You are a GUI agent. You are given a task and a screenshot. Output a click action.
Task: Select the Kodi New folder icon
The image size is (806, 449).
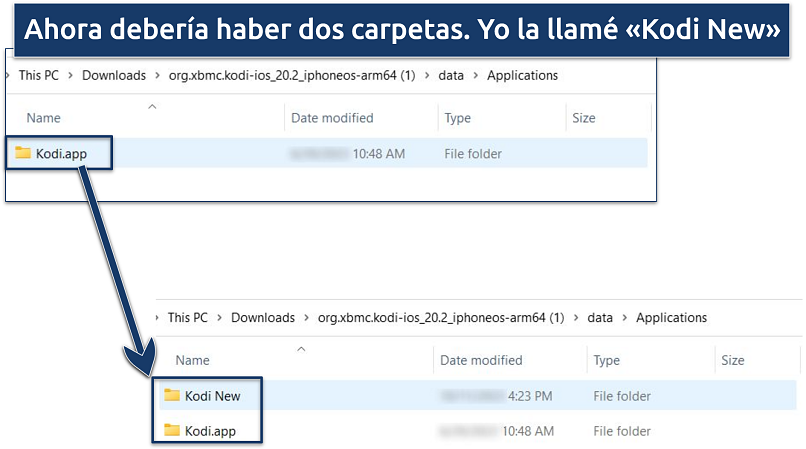click(x=172, y=395)
